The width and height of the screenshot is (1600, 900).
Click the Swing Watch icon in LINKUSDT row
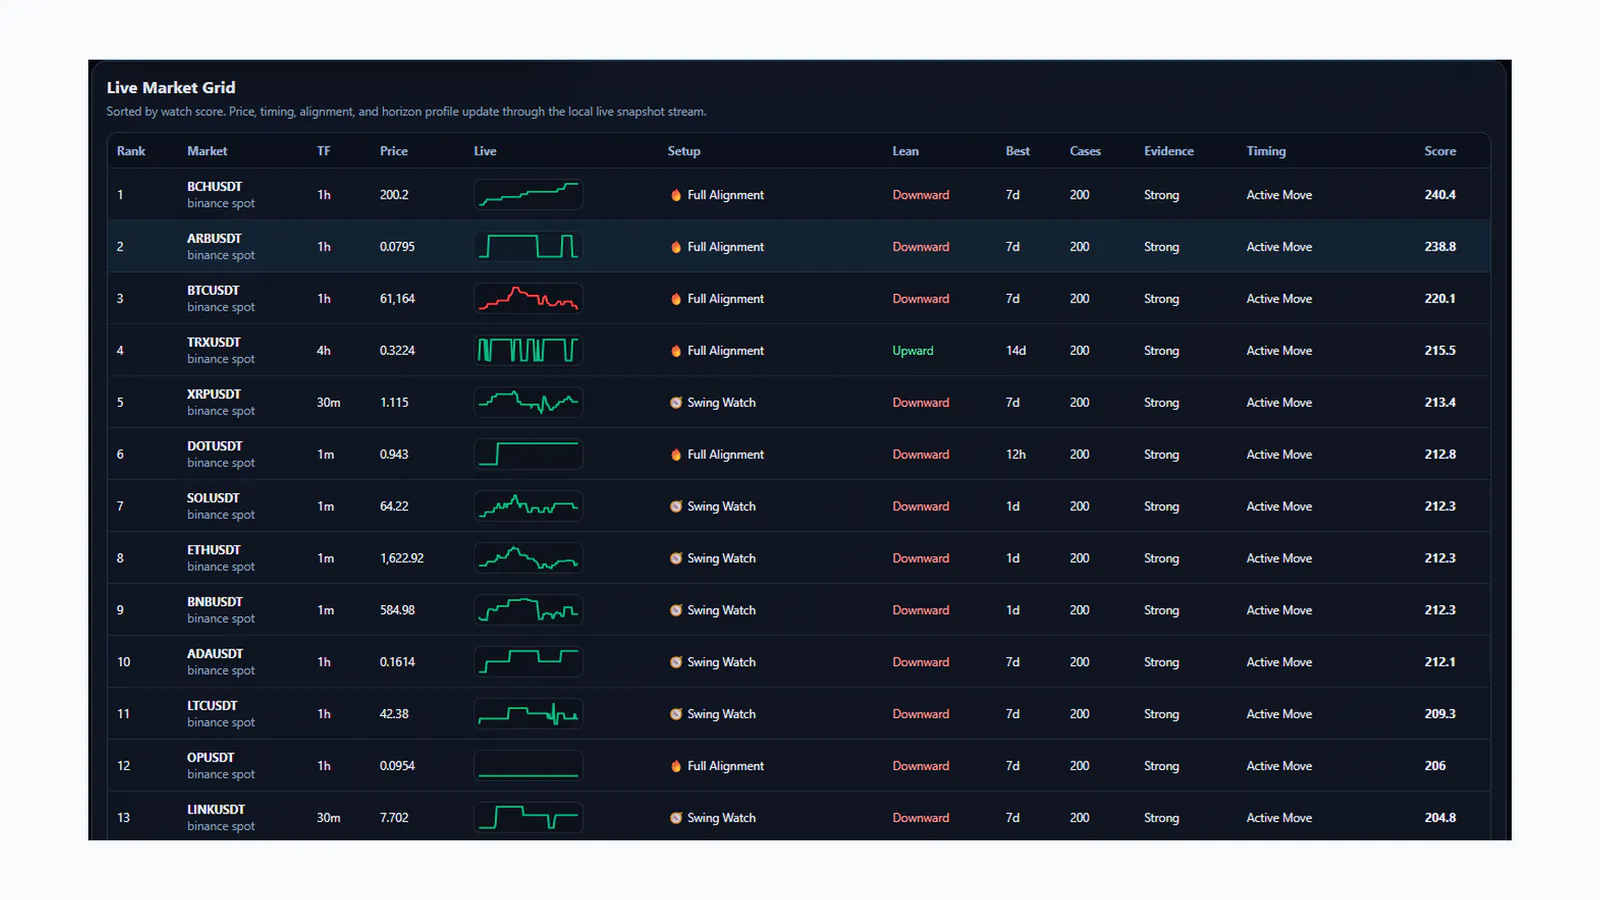pyautogui.click(x=676, y=818)
